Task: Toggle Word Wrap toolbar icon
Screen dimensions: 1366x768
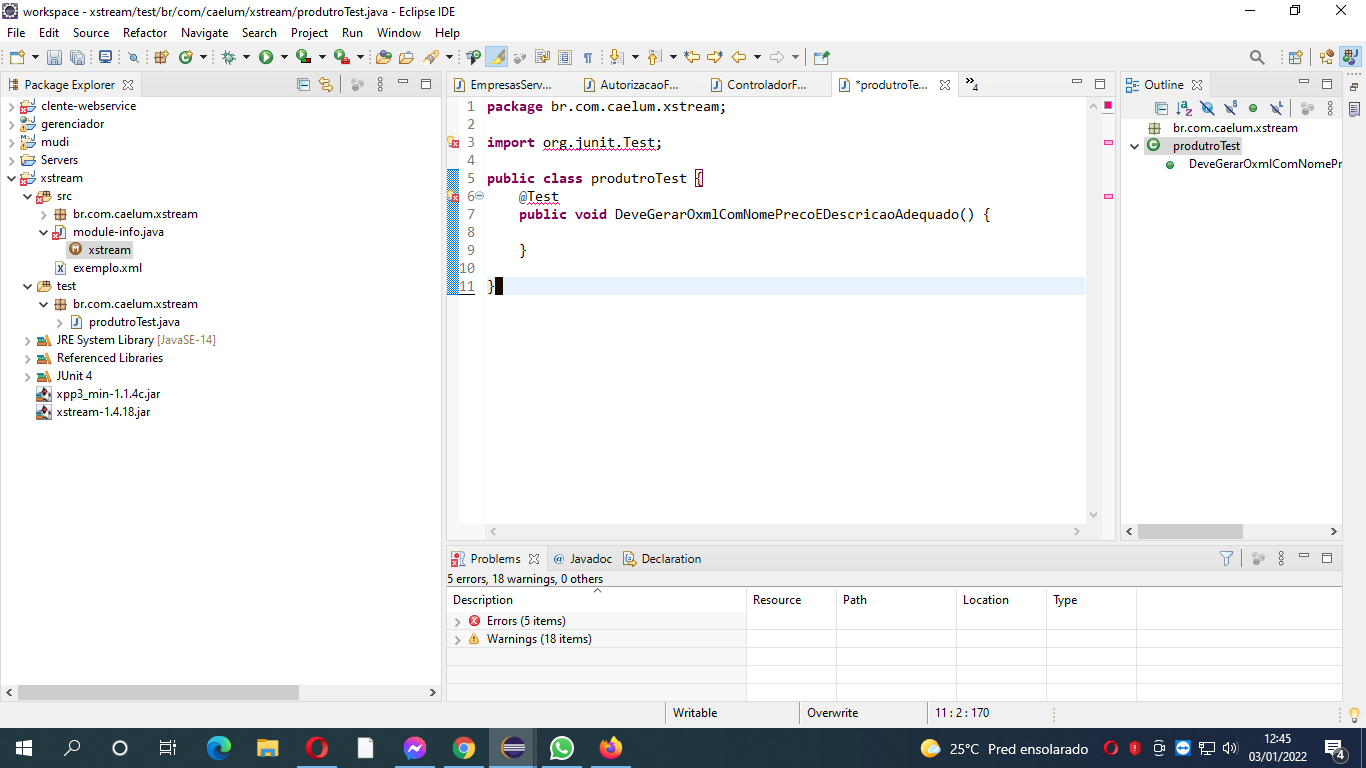Action: point(542,57)
